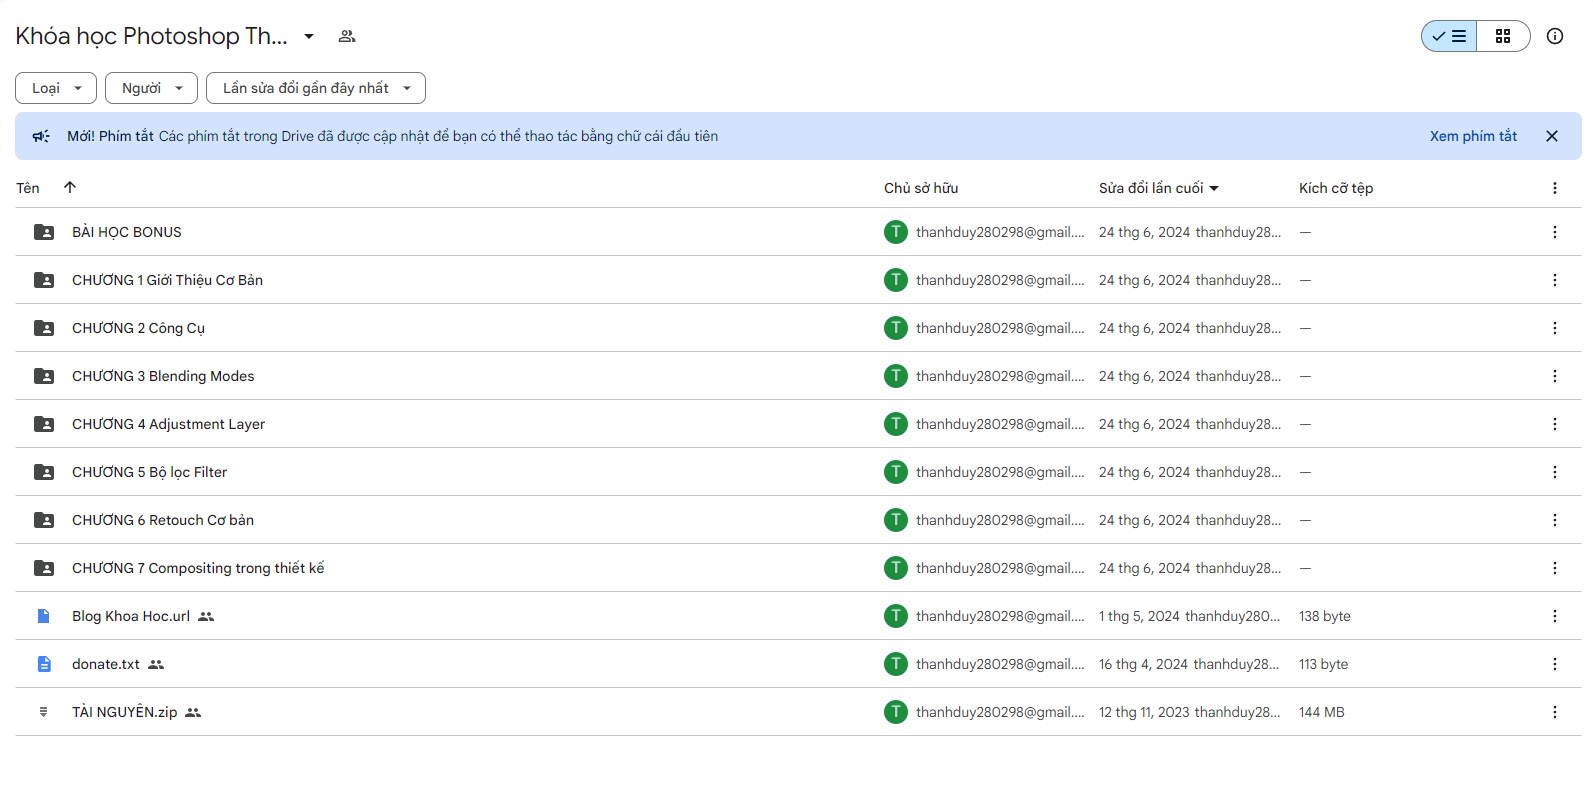Click the CHƯƠNG 4 Adjustment Layer folder icon
This screenshot has width=1593, height=788.
tap(44, 424)
